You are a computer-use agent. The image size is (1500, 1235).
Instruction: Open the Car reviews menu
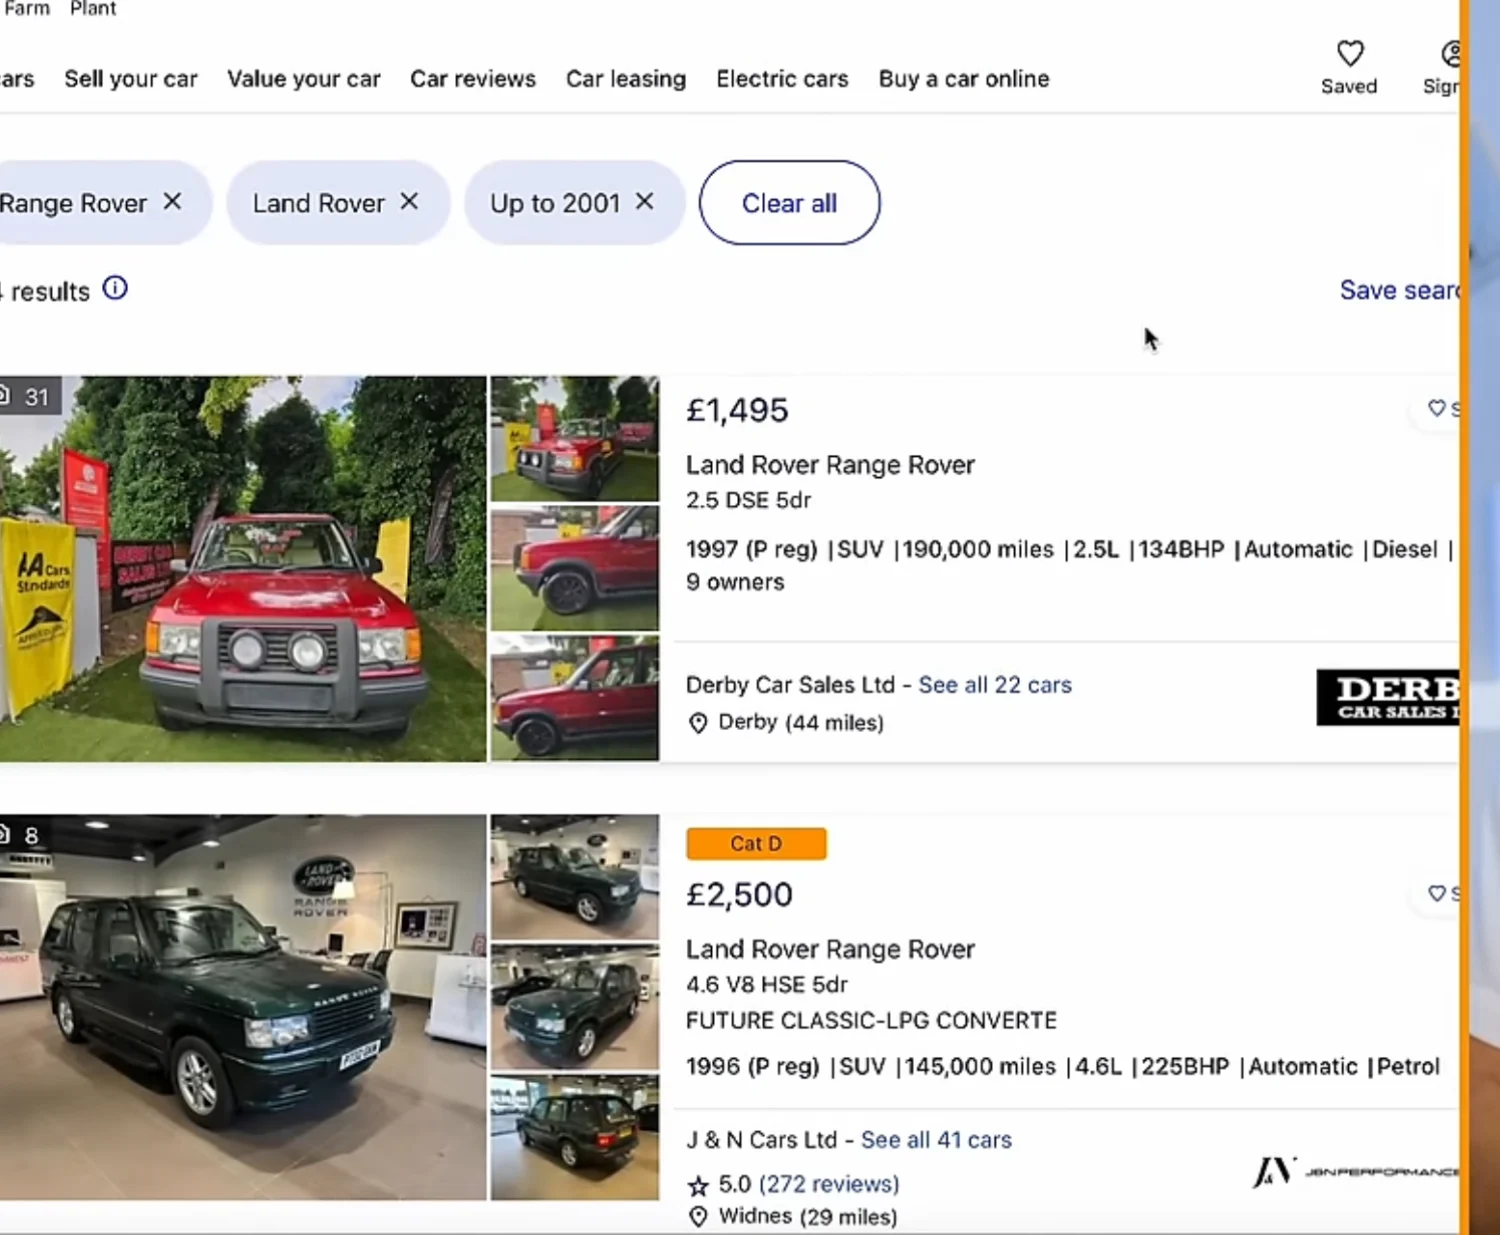coord(473,79)
